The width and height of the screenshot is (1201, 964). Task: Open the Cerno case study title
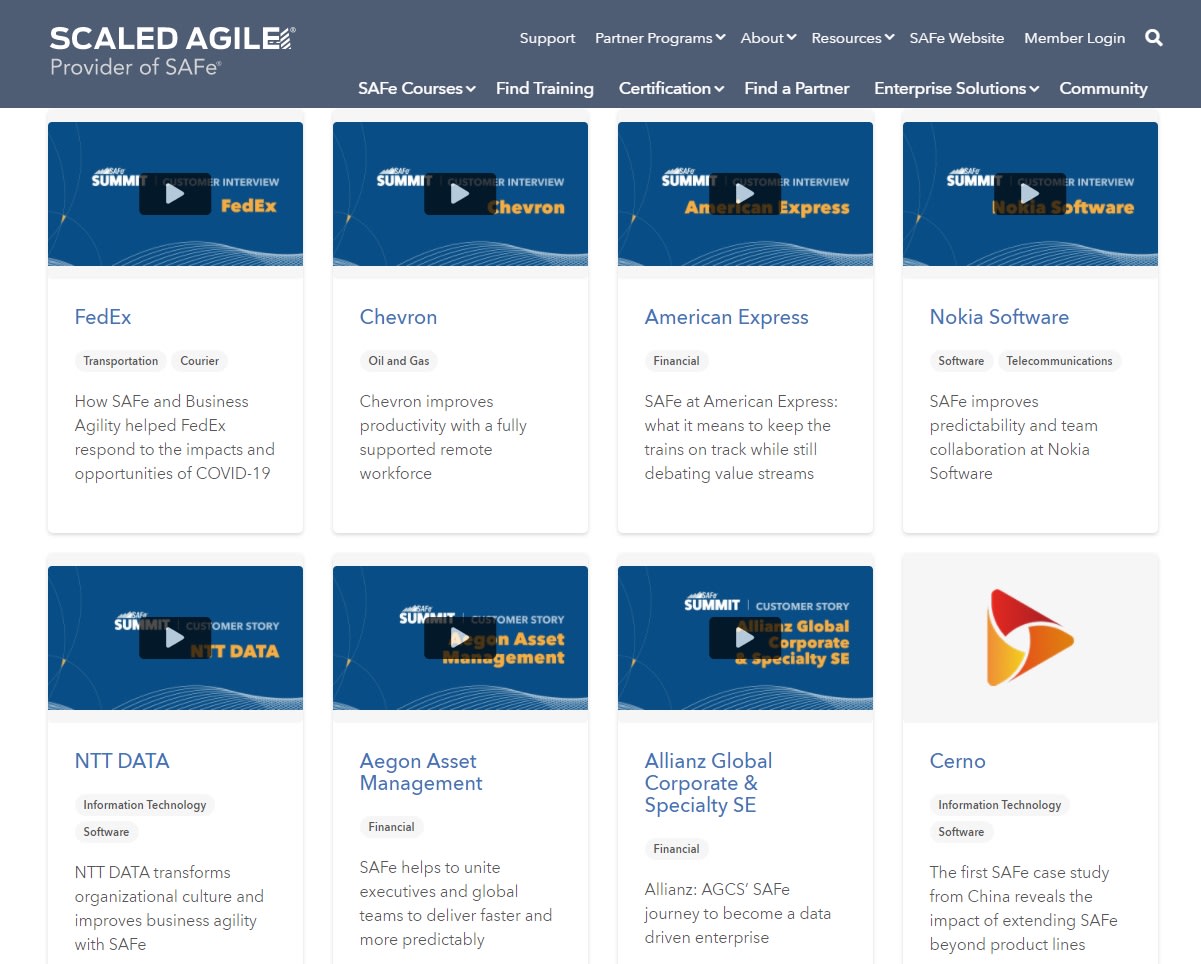pos(958,761)
